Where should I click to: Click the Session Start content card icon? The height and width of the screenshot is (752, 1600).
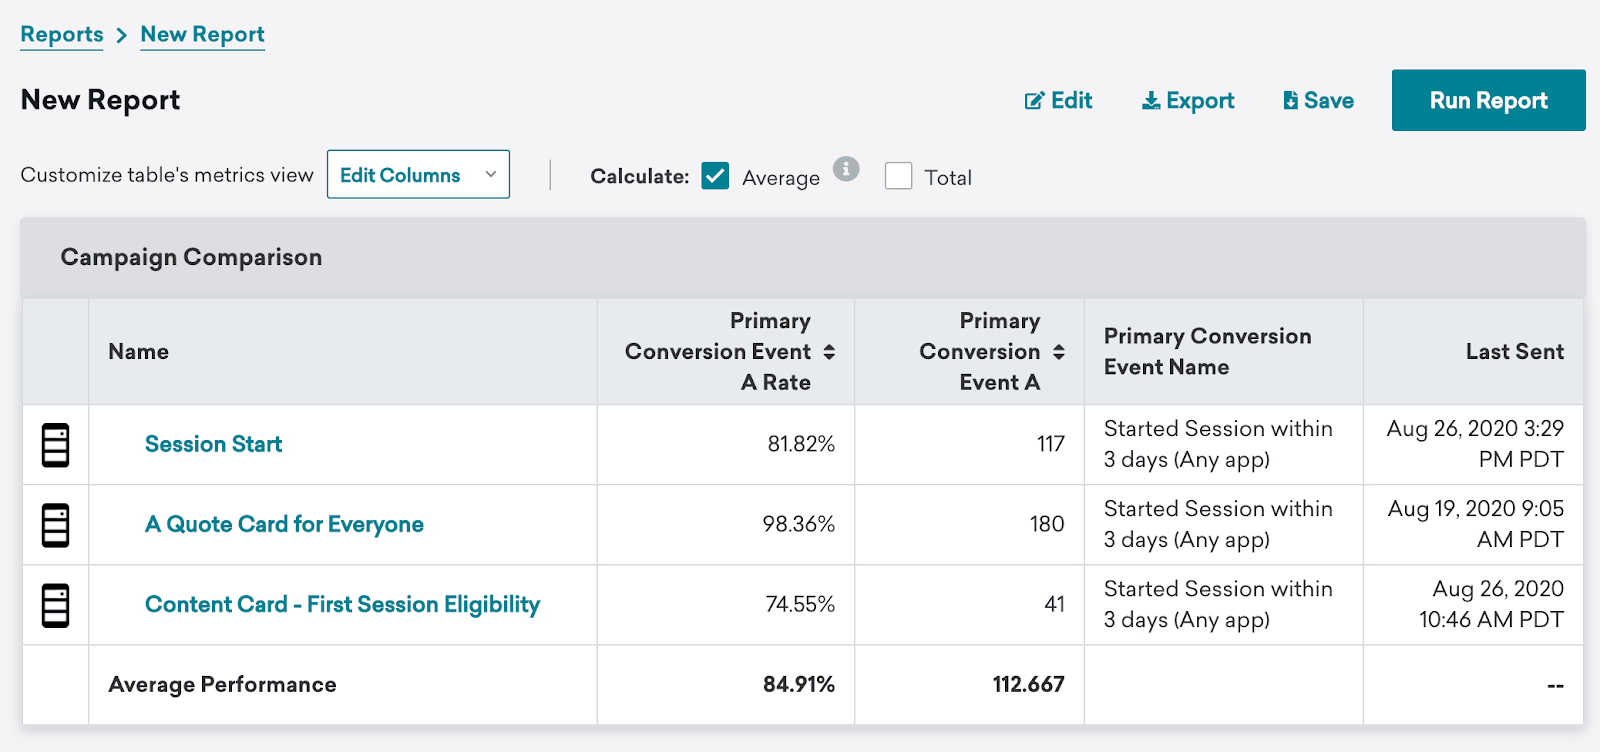56,445
